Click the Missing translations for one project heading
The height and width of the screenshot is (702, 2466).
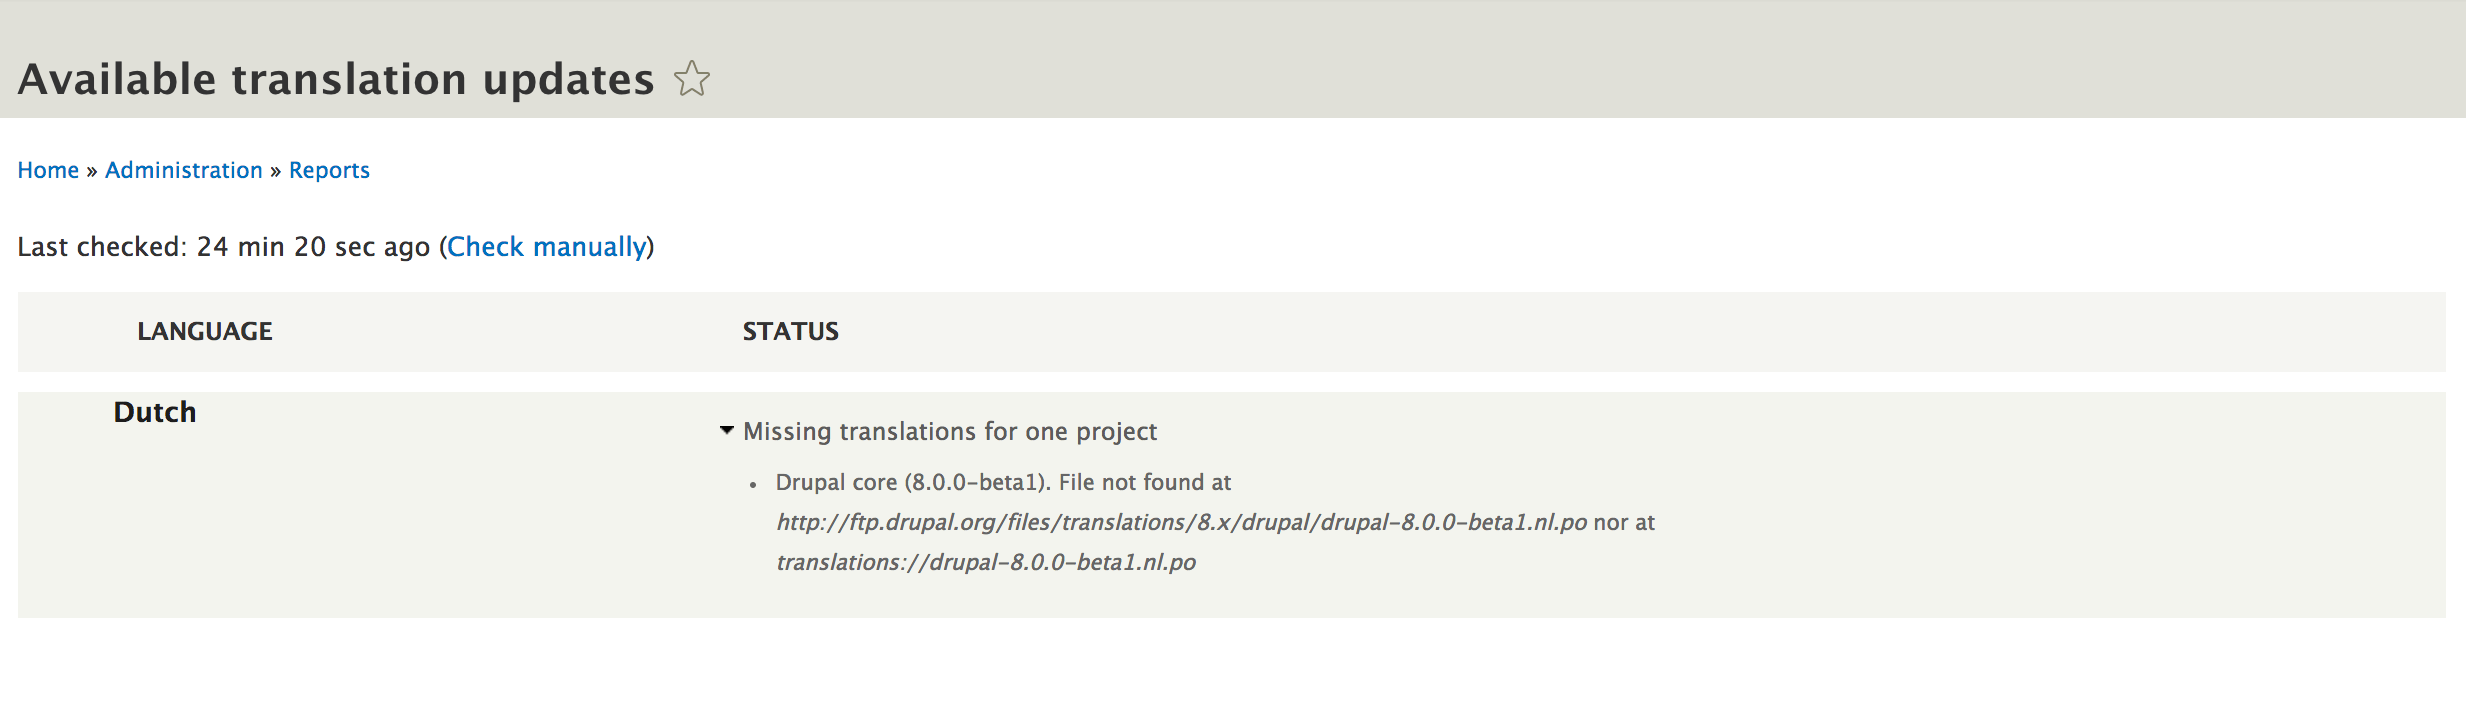(950, 431)
